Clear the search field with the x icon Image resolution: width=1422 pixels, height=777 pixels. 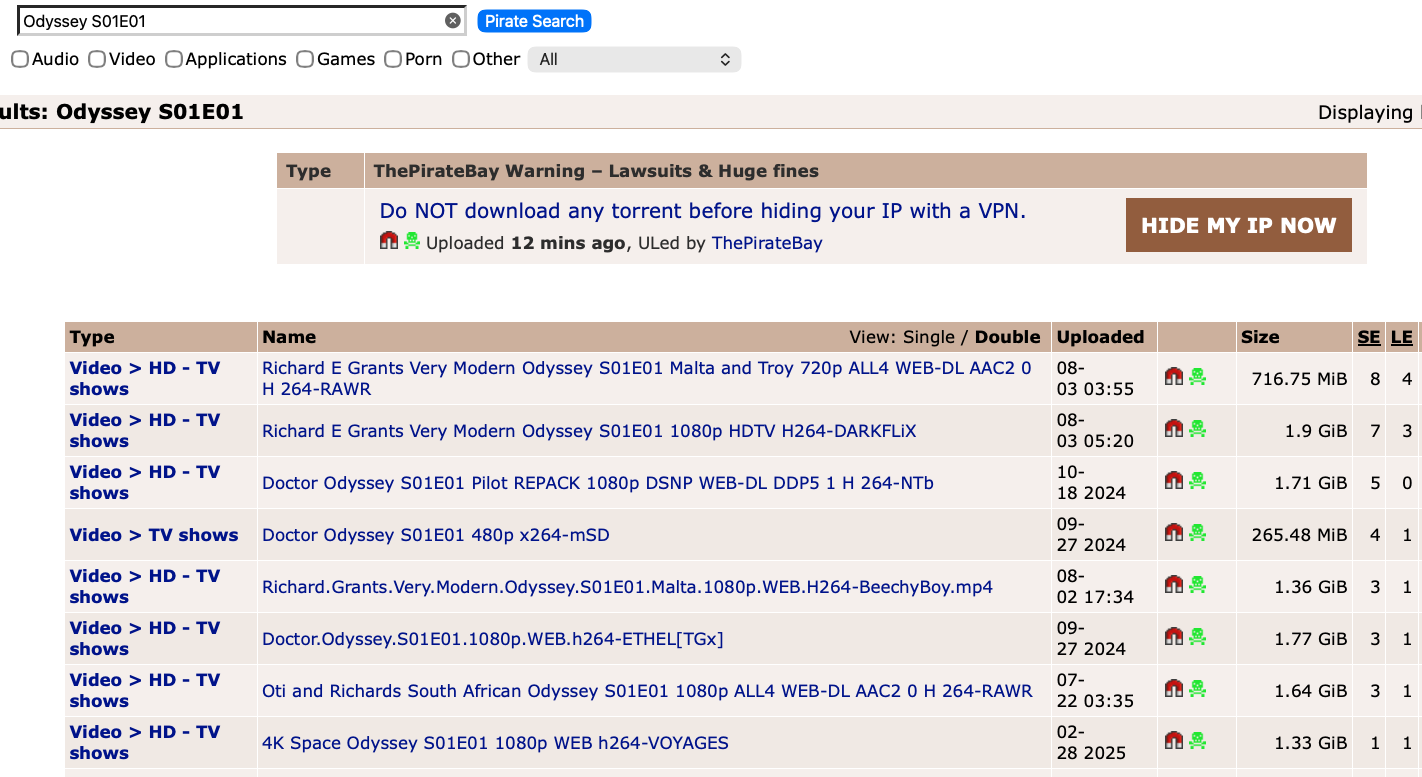pyautogui.click(x=453, y=20)
